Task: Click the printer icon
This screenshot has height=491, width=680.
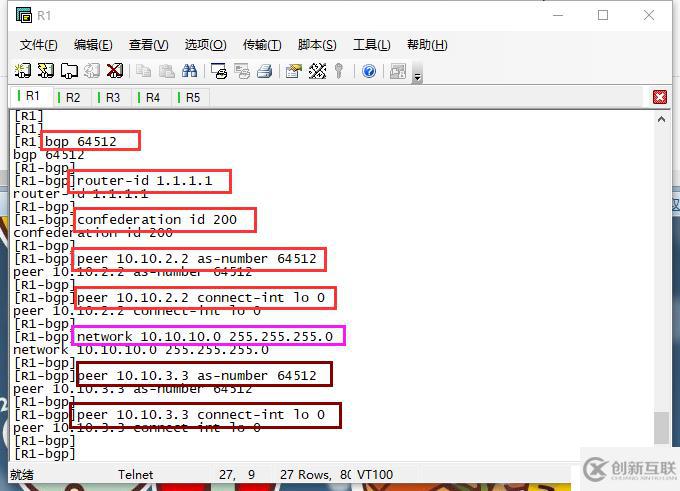Action: tap(265, 71)
